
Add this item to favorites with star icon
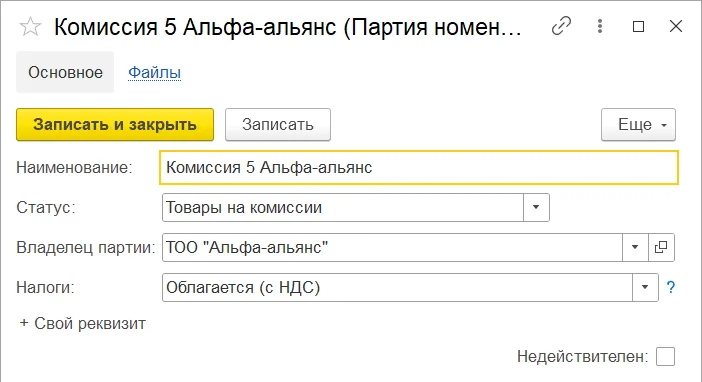pos(30,27)
